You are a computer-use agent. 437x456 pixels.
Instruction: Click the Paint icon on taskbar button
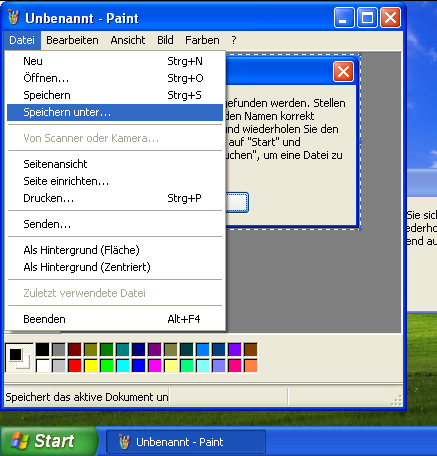pos(124,442)
